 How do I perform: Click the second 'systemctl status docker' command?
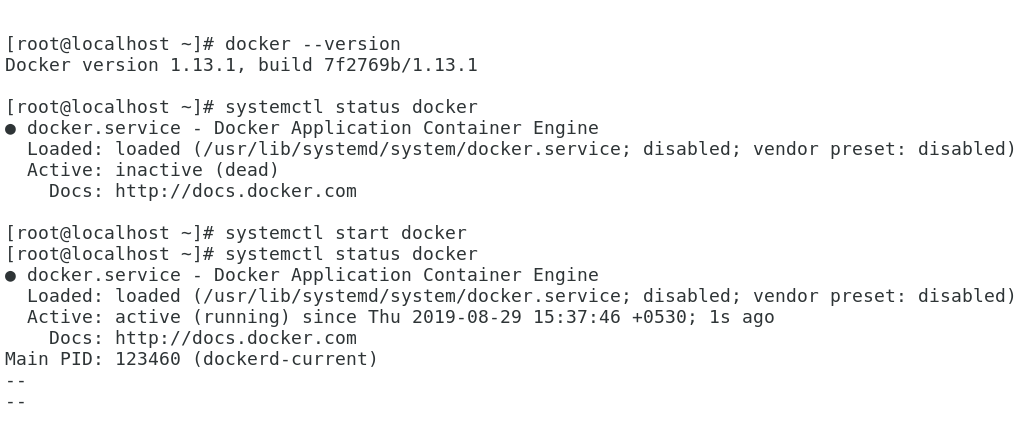click(351, 255)
